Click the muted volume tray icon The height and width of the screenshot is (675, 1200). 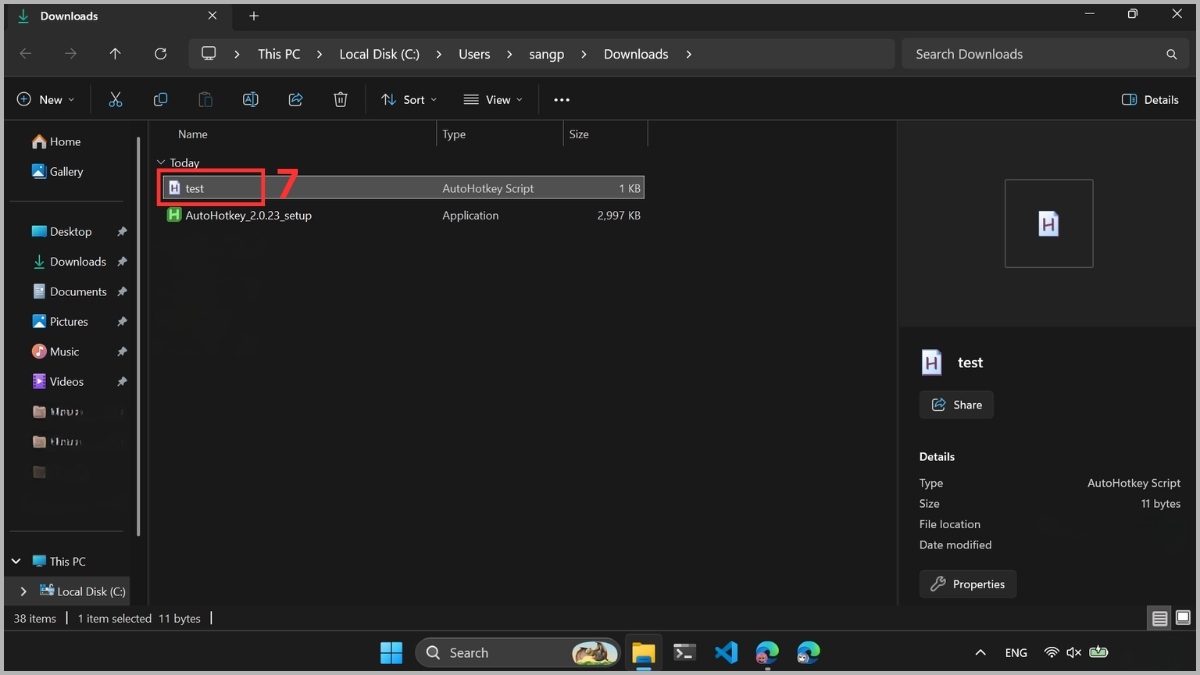[1074, 653]
